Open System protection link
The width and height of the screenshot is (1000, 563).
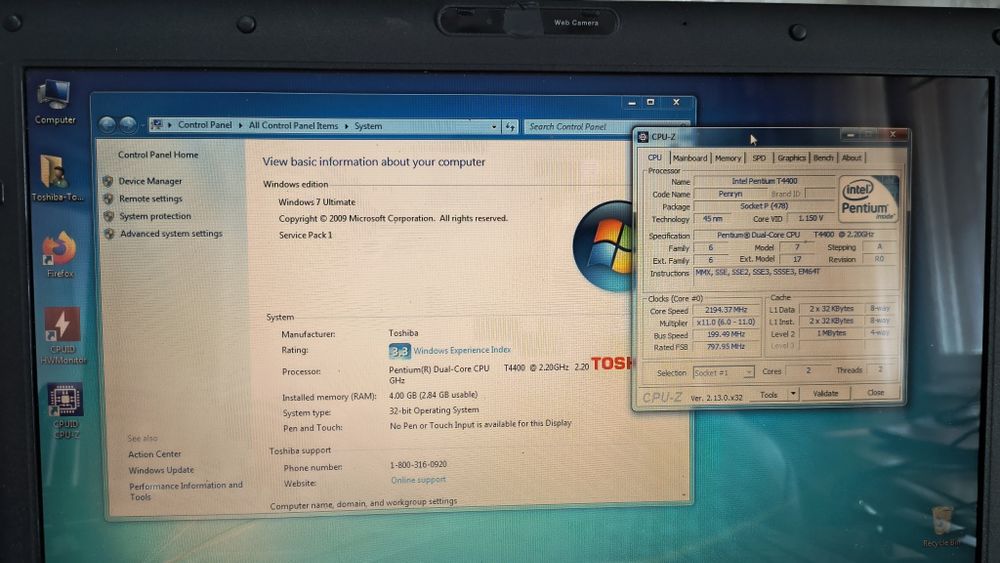click(x=155, y=216)
